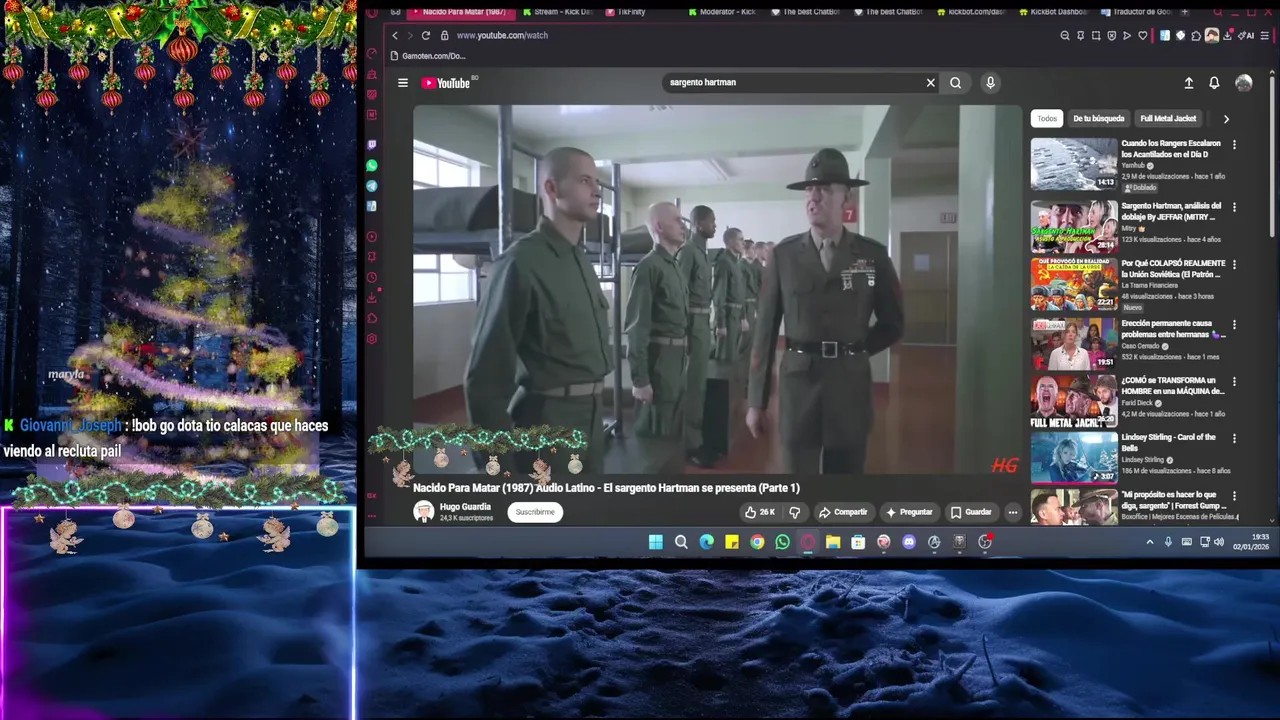1280x720 pixels.
Task: Clear the search text with the X
Action: [930, 83]
